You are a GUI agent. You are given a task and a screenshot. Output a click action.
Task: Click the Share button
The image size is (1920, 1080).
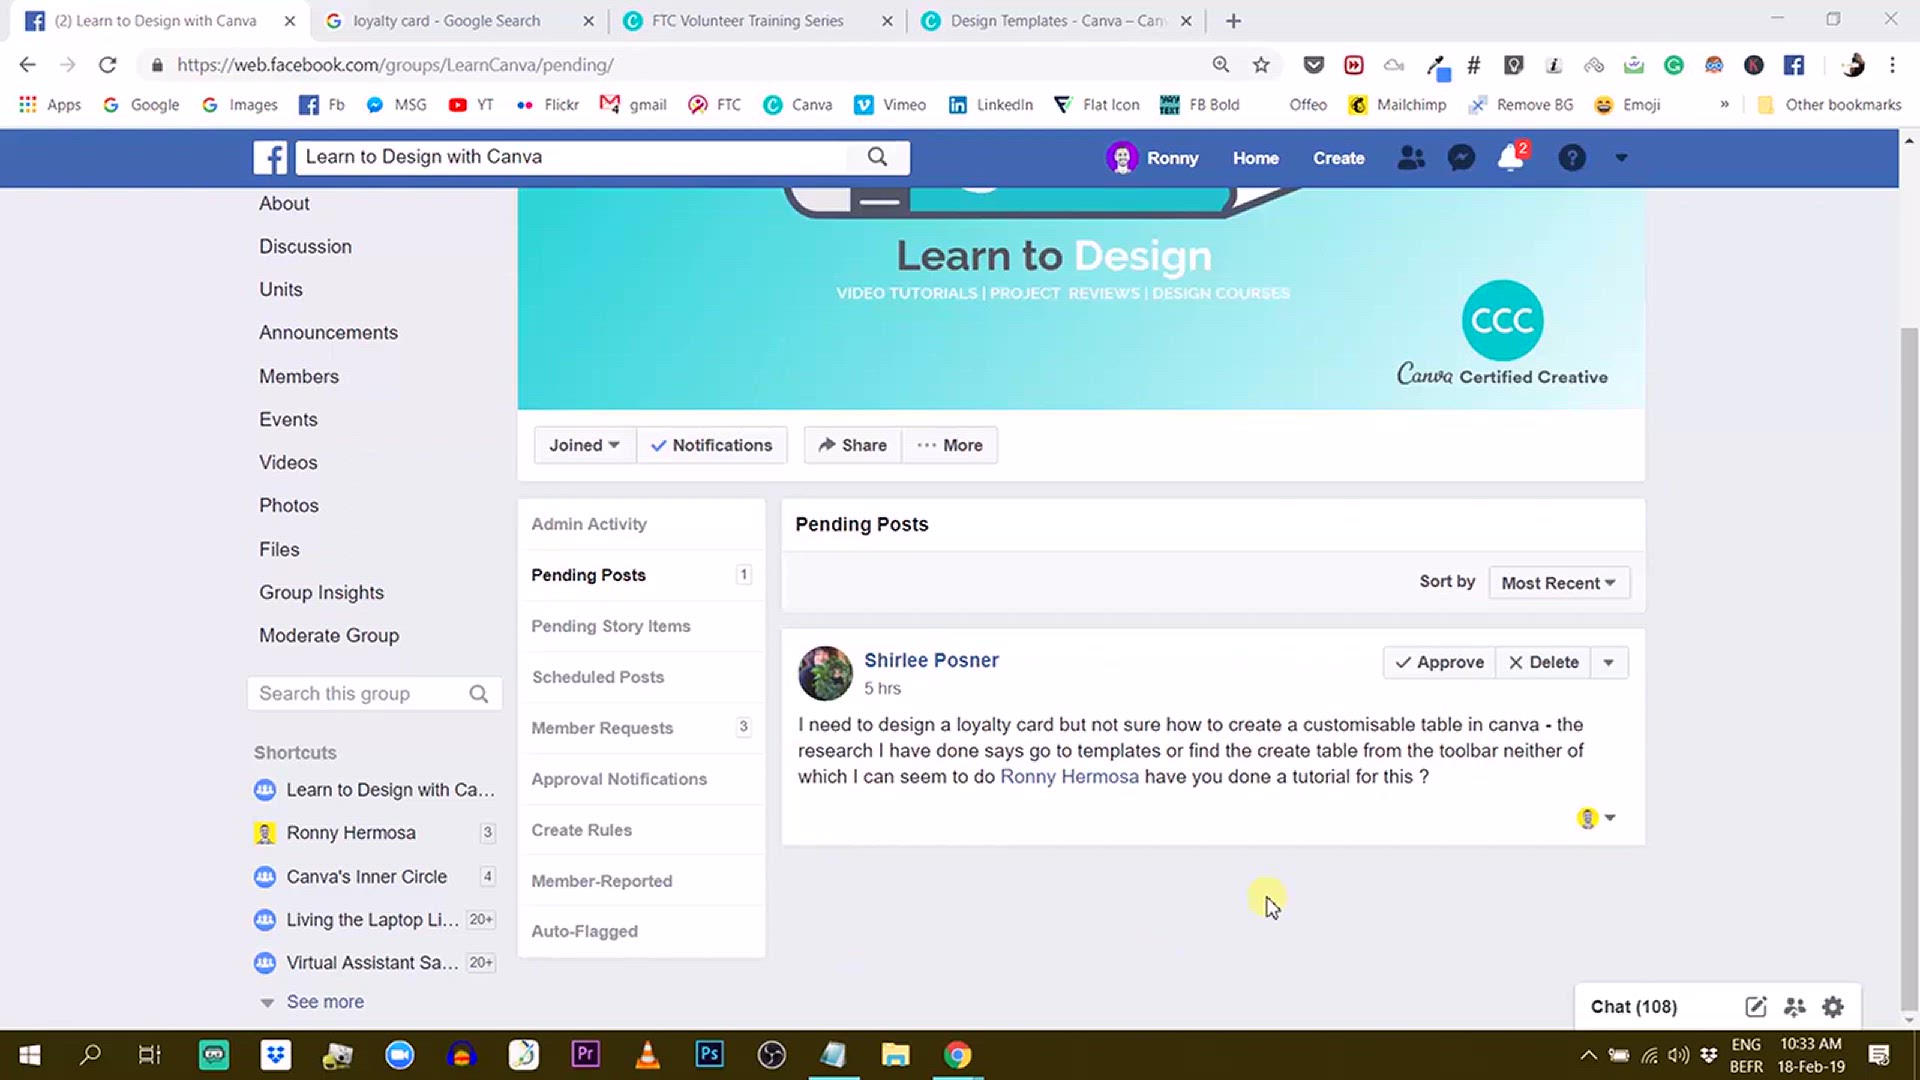(x=853, y=445)
